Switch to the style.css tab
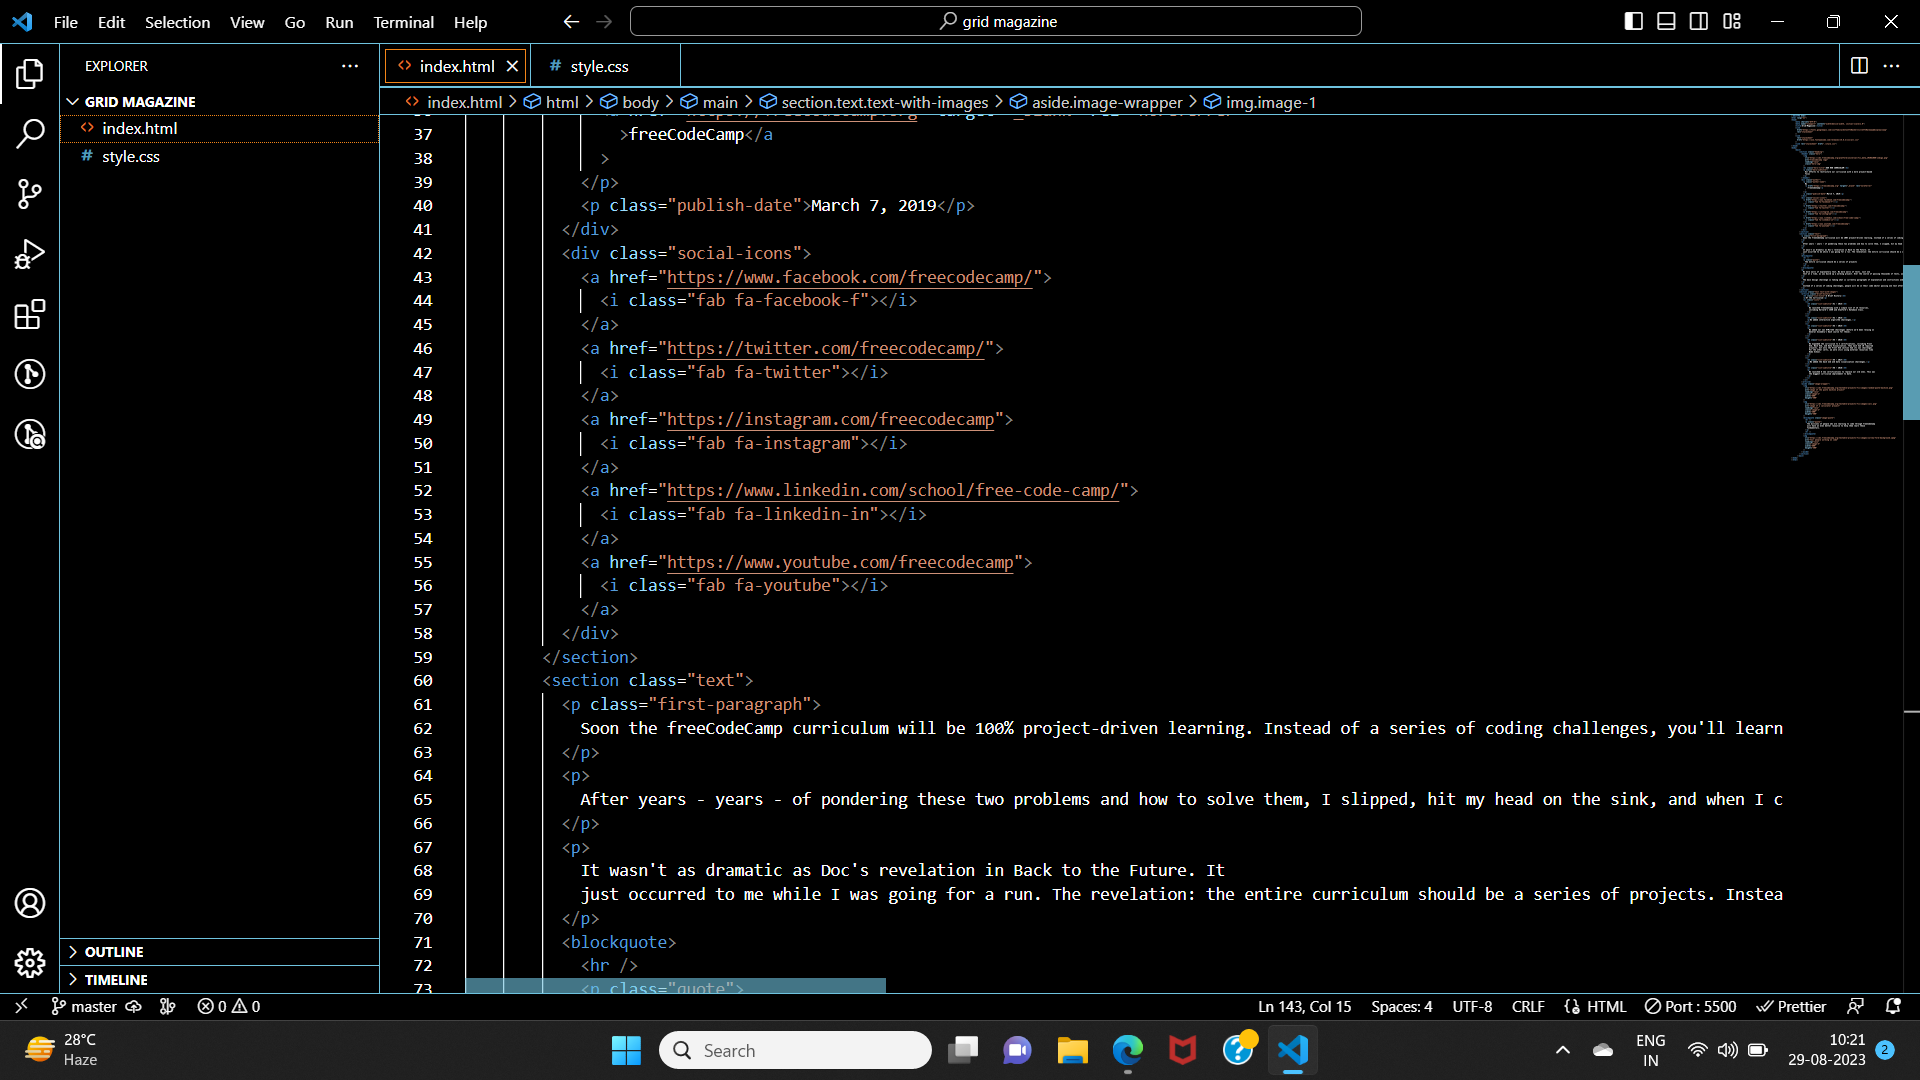The image size is (1920, 1080). coord(597,65)
